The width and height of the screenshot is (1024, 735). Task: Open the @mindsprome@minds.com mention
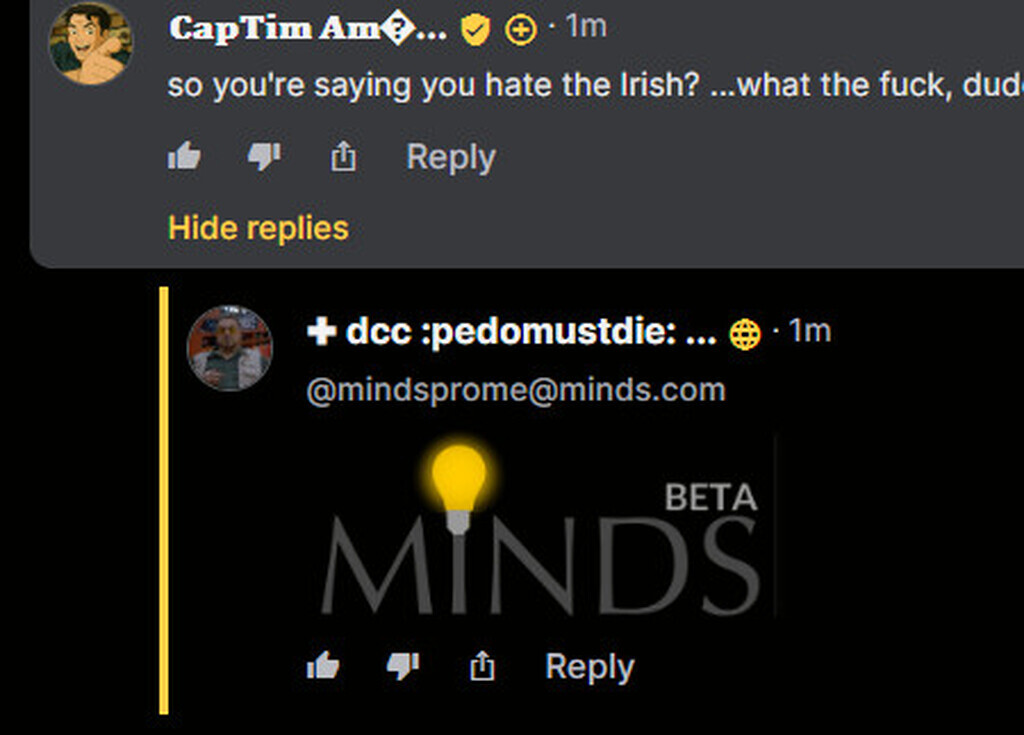[x=516, y=390]
